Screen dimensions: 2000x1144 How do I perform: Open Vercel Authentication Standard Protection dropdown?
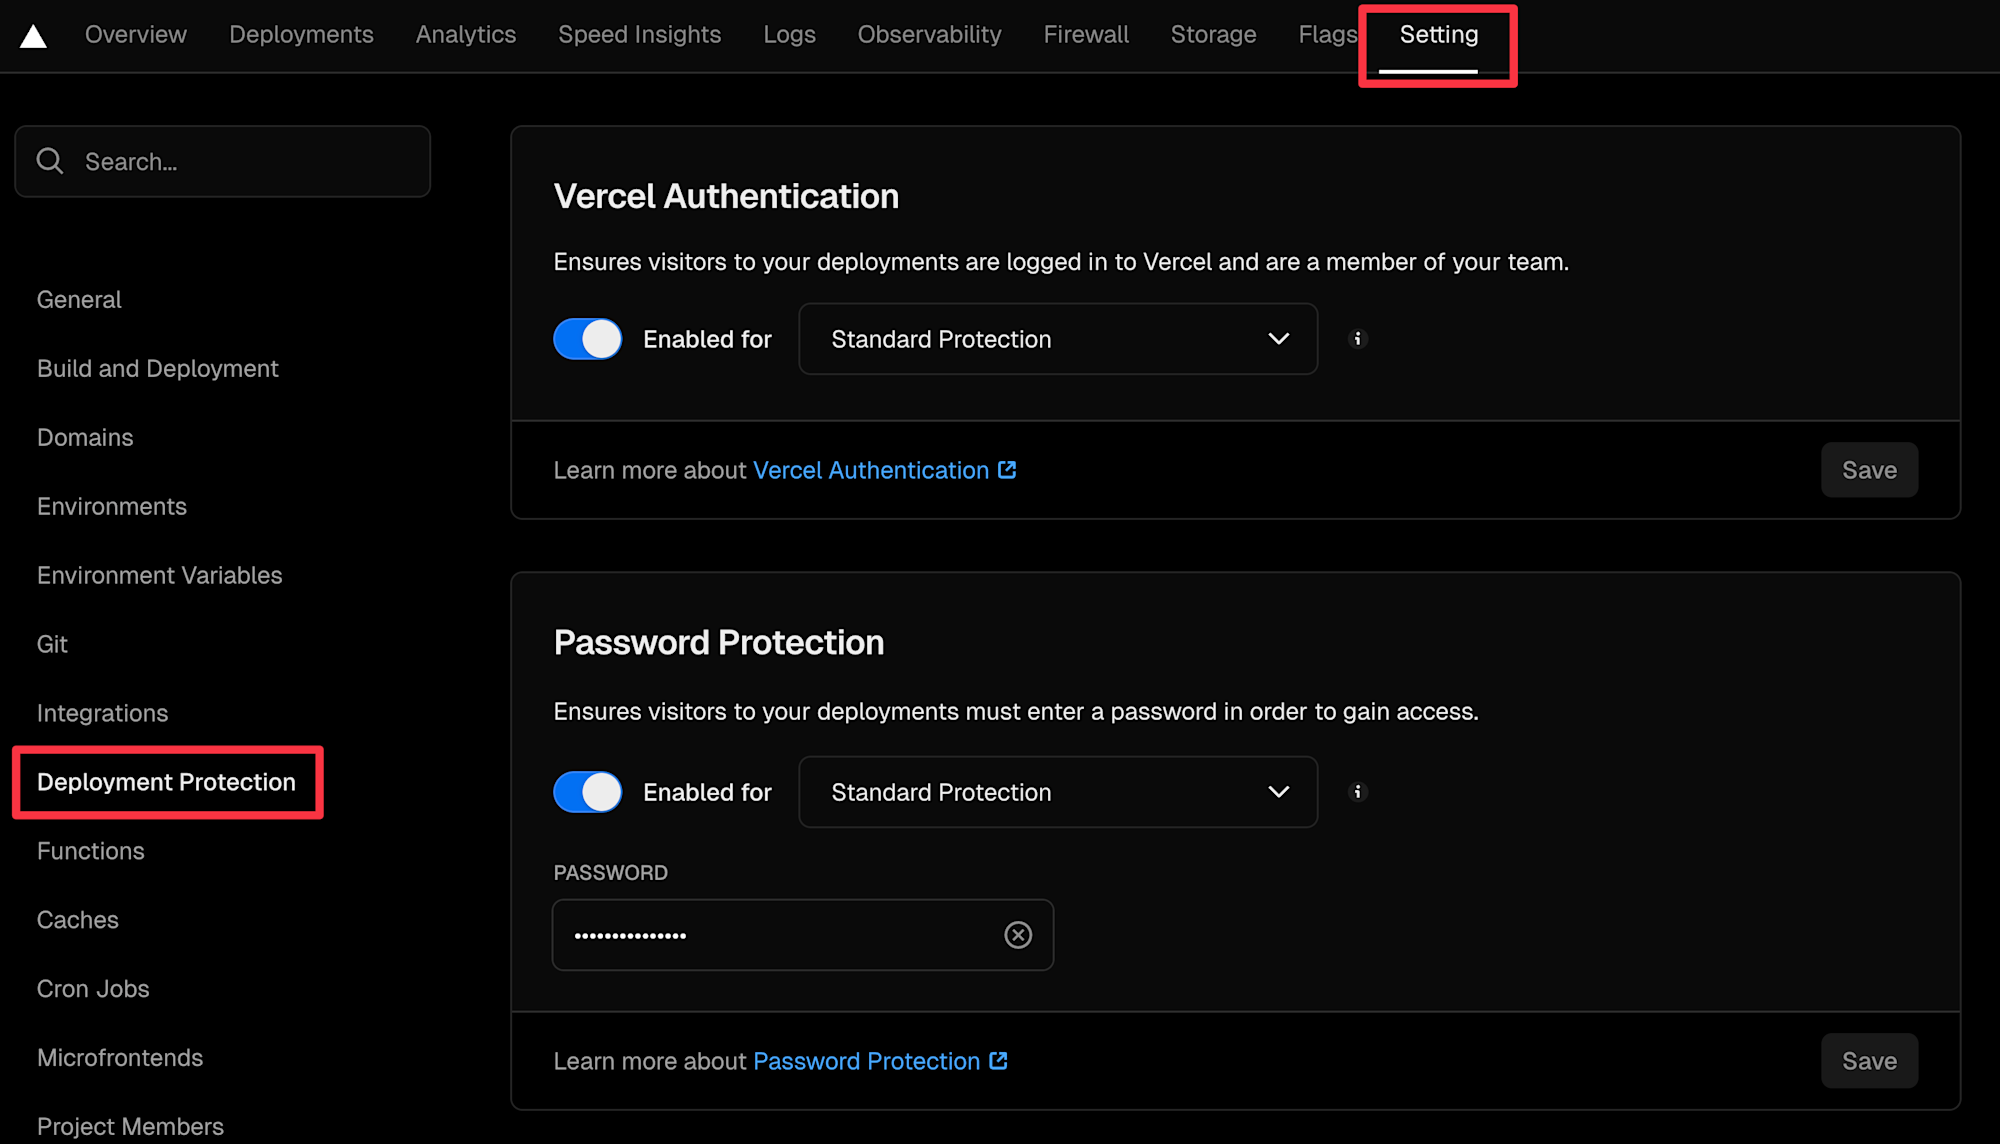point(1057,339)
